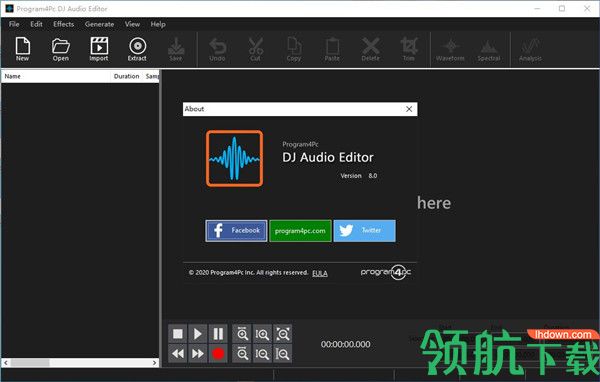Open the Edit menu

[x=36, y=24]
